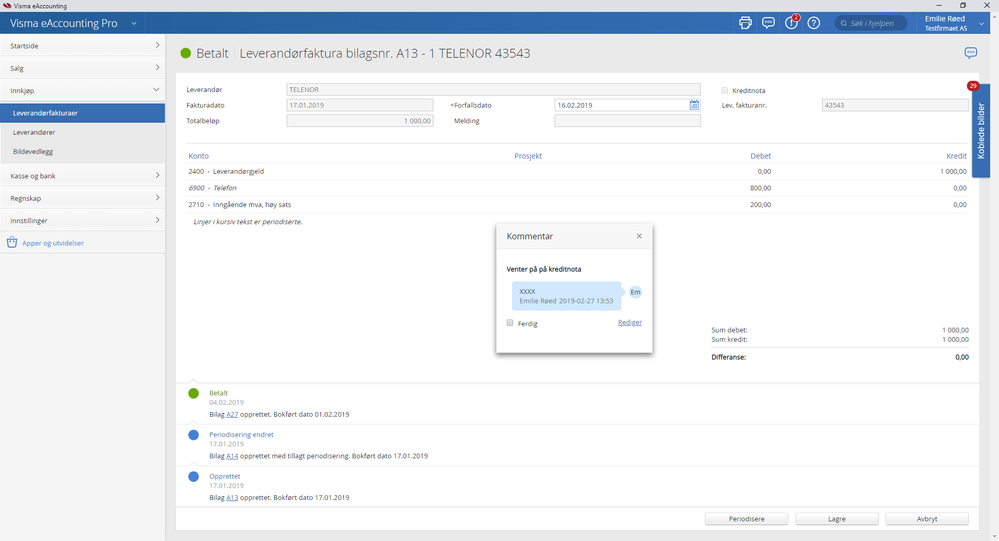
Task: Open bilag A27 link
Action: point(232,414)
